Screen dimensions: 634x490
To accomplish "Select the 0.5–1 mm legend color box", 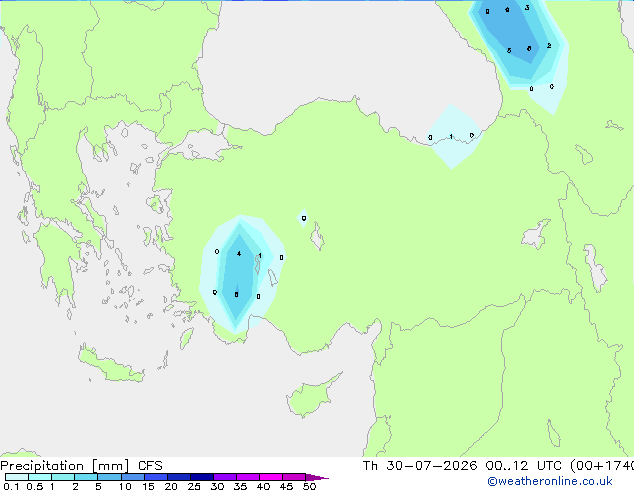I will 40,477.
